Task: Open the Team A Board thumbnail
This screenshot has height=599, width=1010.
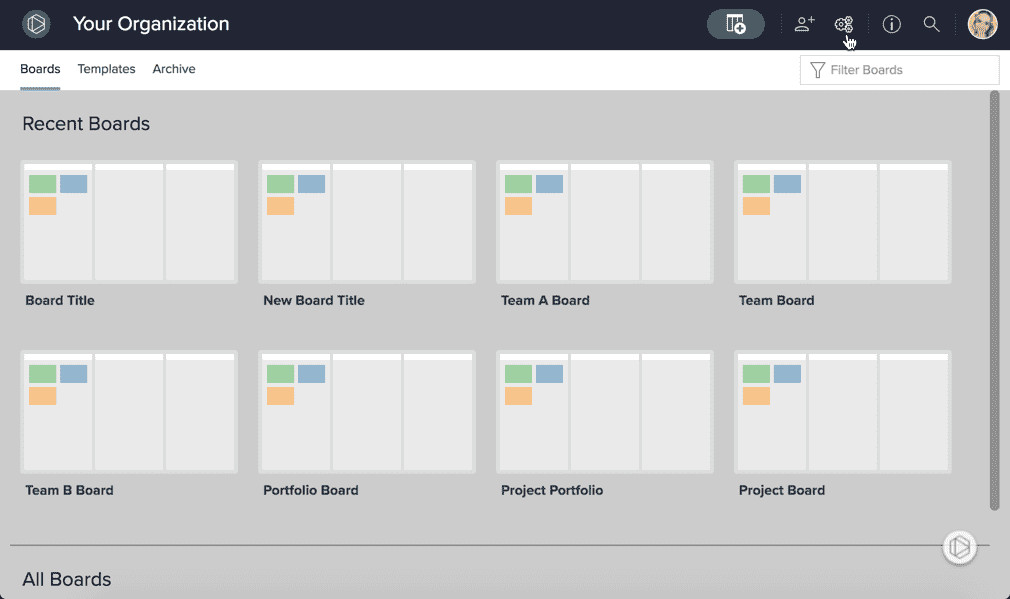Action: 605,222
